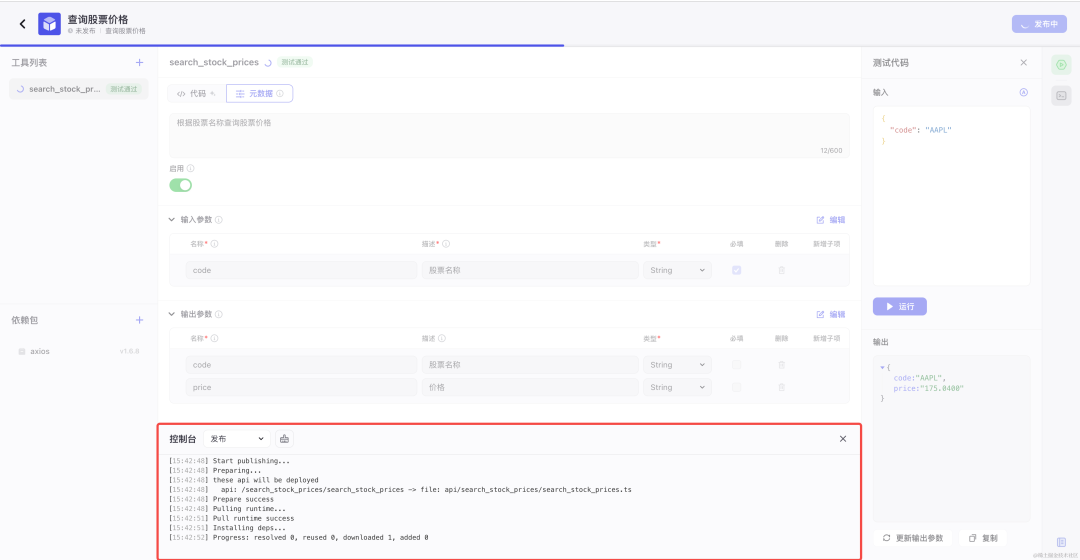This screenshot has height=560, width=1080.
Task: Select search_stock_pr... in tool list
Action: (x=79, y=89)
